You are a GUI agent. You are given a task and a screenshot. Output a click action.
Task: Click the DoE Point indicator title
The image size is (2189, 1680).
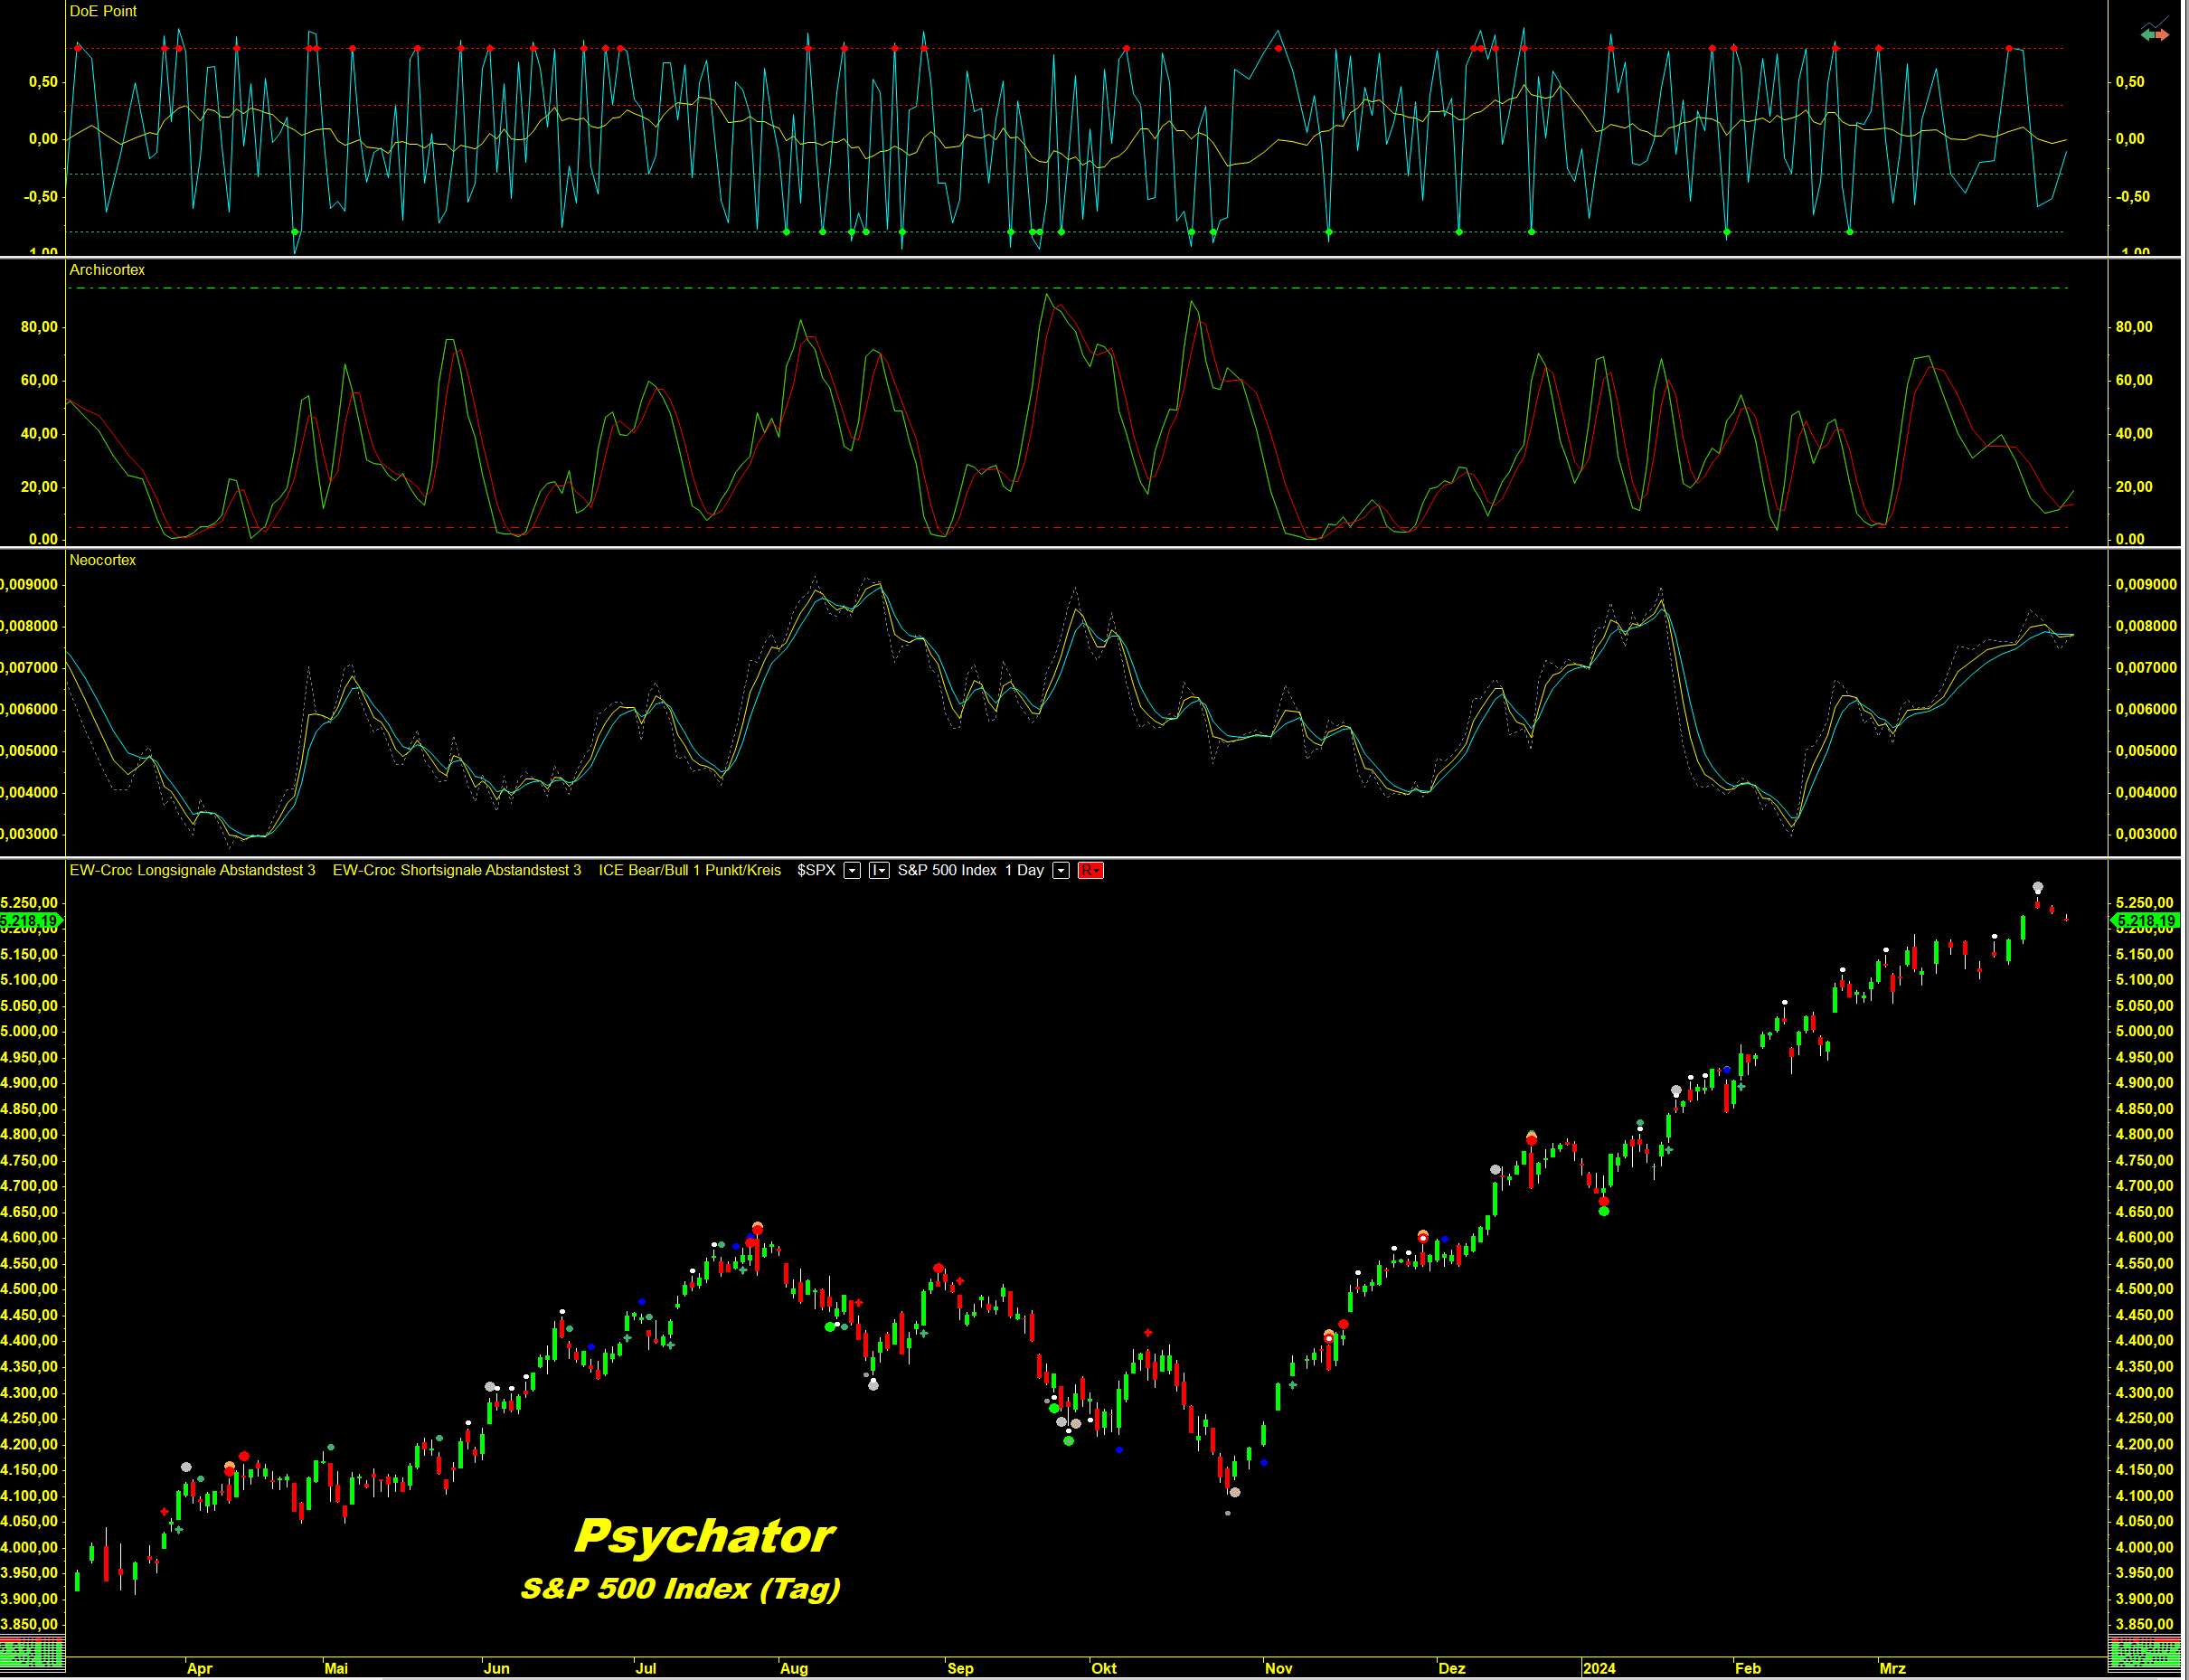pyautogui.click(x=103, y=11)
